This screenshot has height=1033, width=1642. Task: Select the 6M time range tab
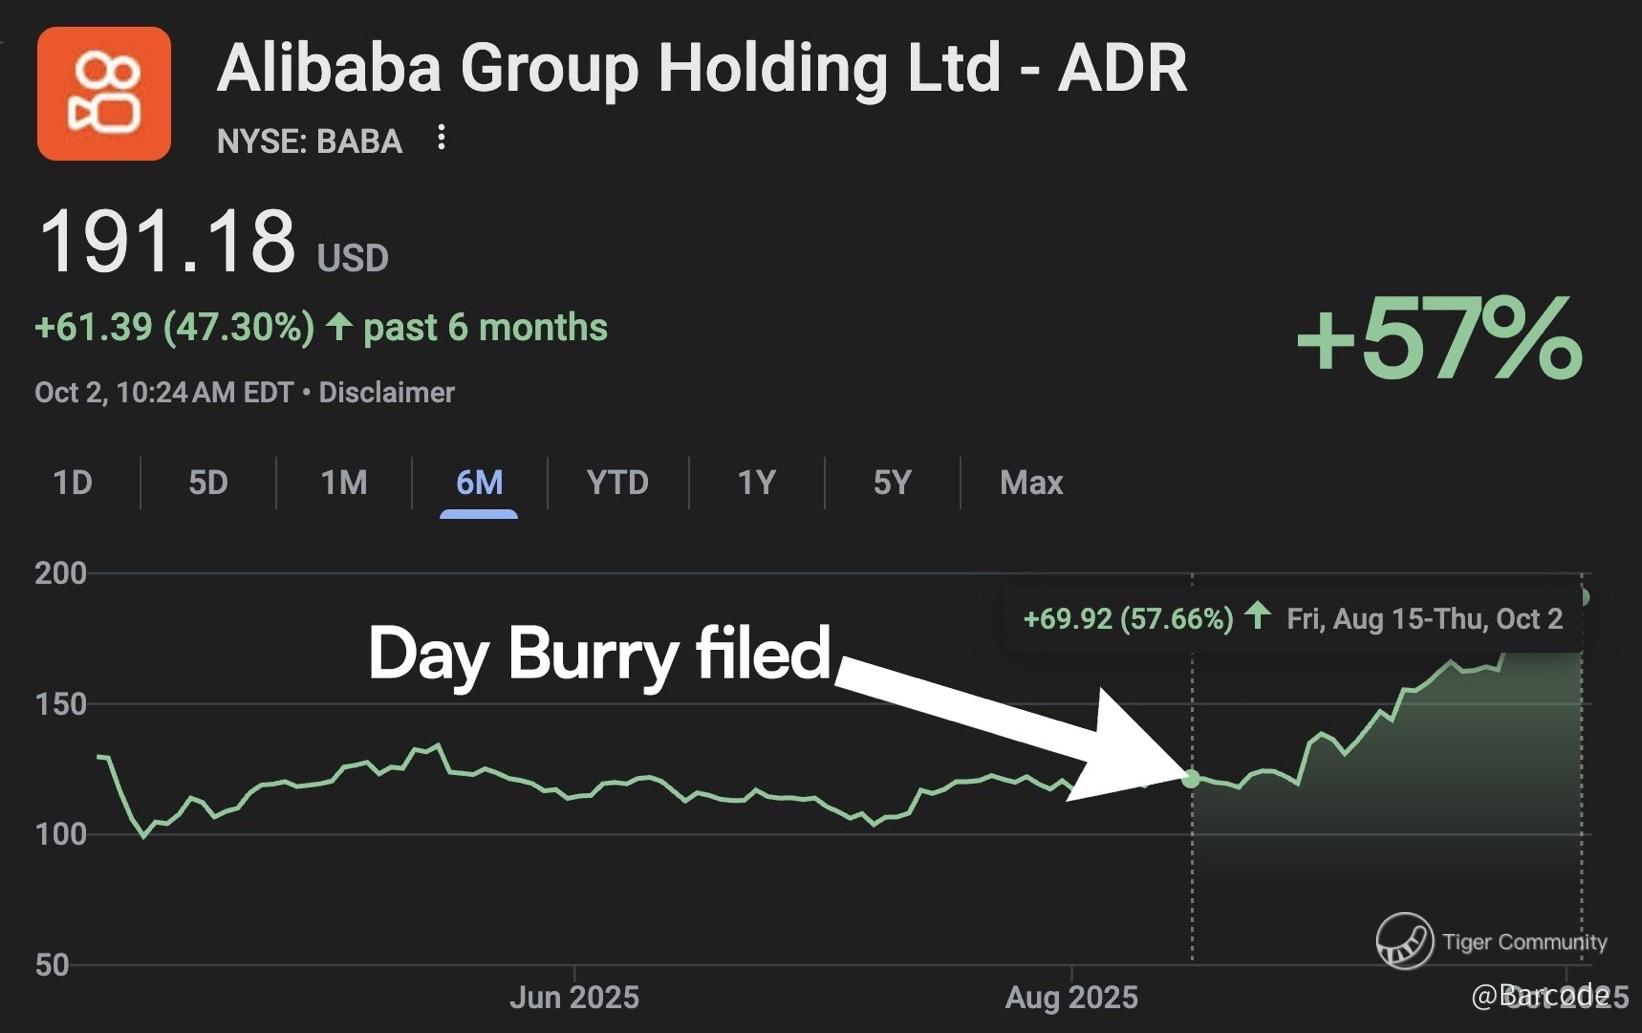[479, 483]
